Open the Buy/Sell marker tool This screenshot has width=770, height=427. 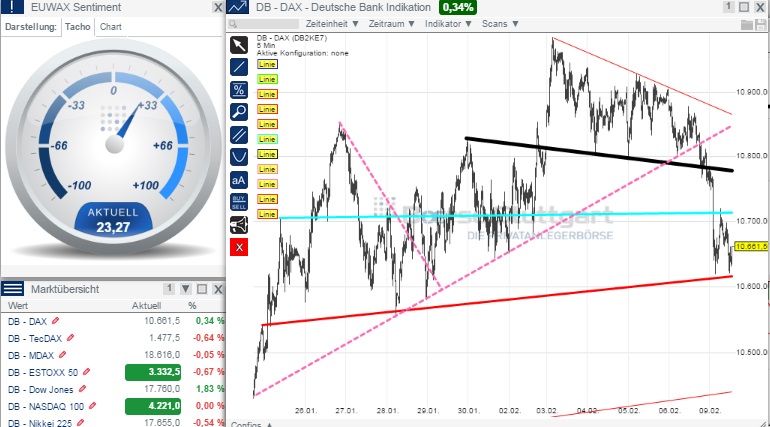(239, 202)
